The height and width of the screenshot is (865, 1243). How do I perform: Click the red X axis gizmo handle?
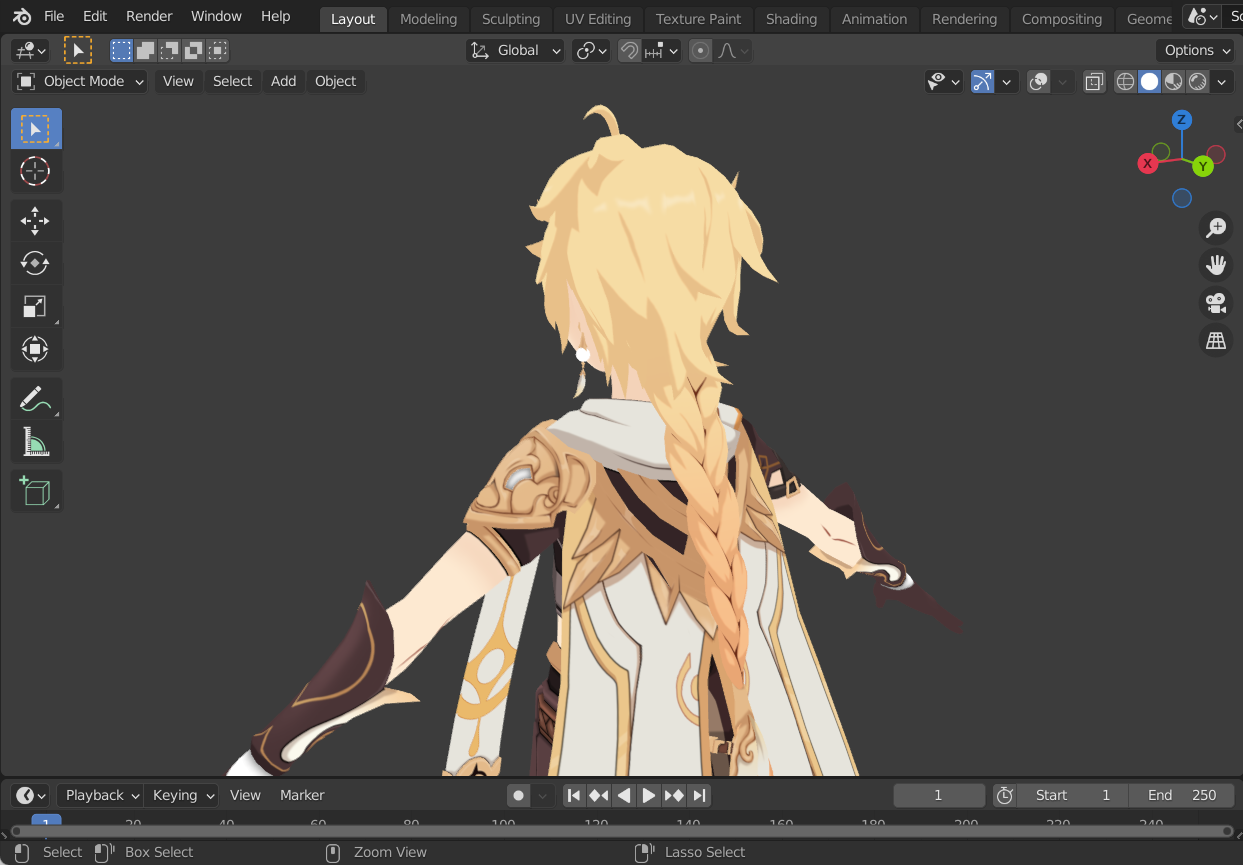click(1148, 163)
